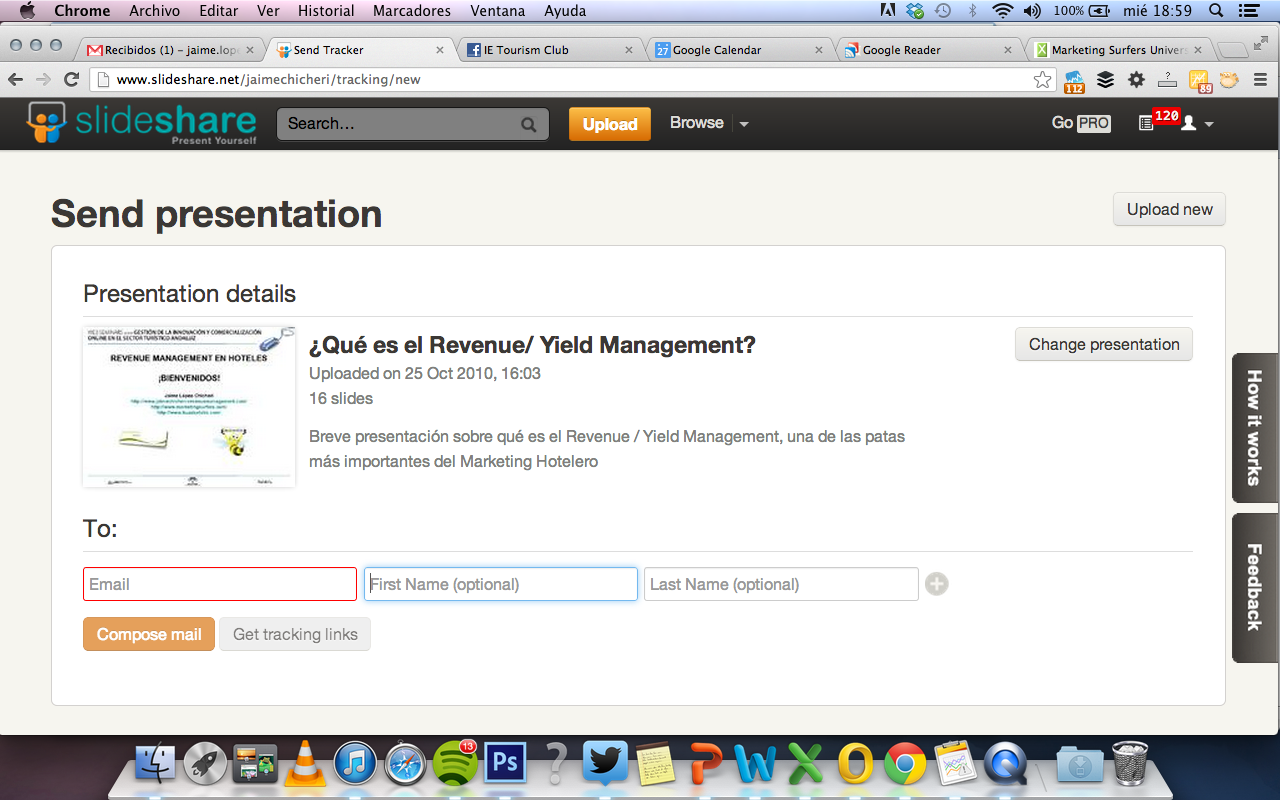Reload the current page

71,79
